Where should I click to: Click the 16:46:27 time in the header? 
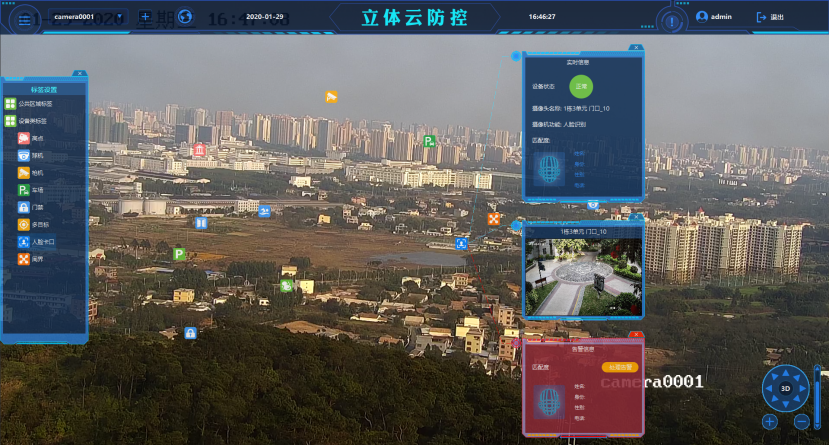[x=542, y=17]
